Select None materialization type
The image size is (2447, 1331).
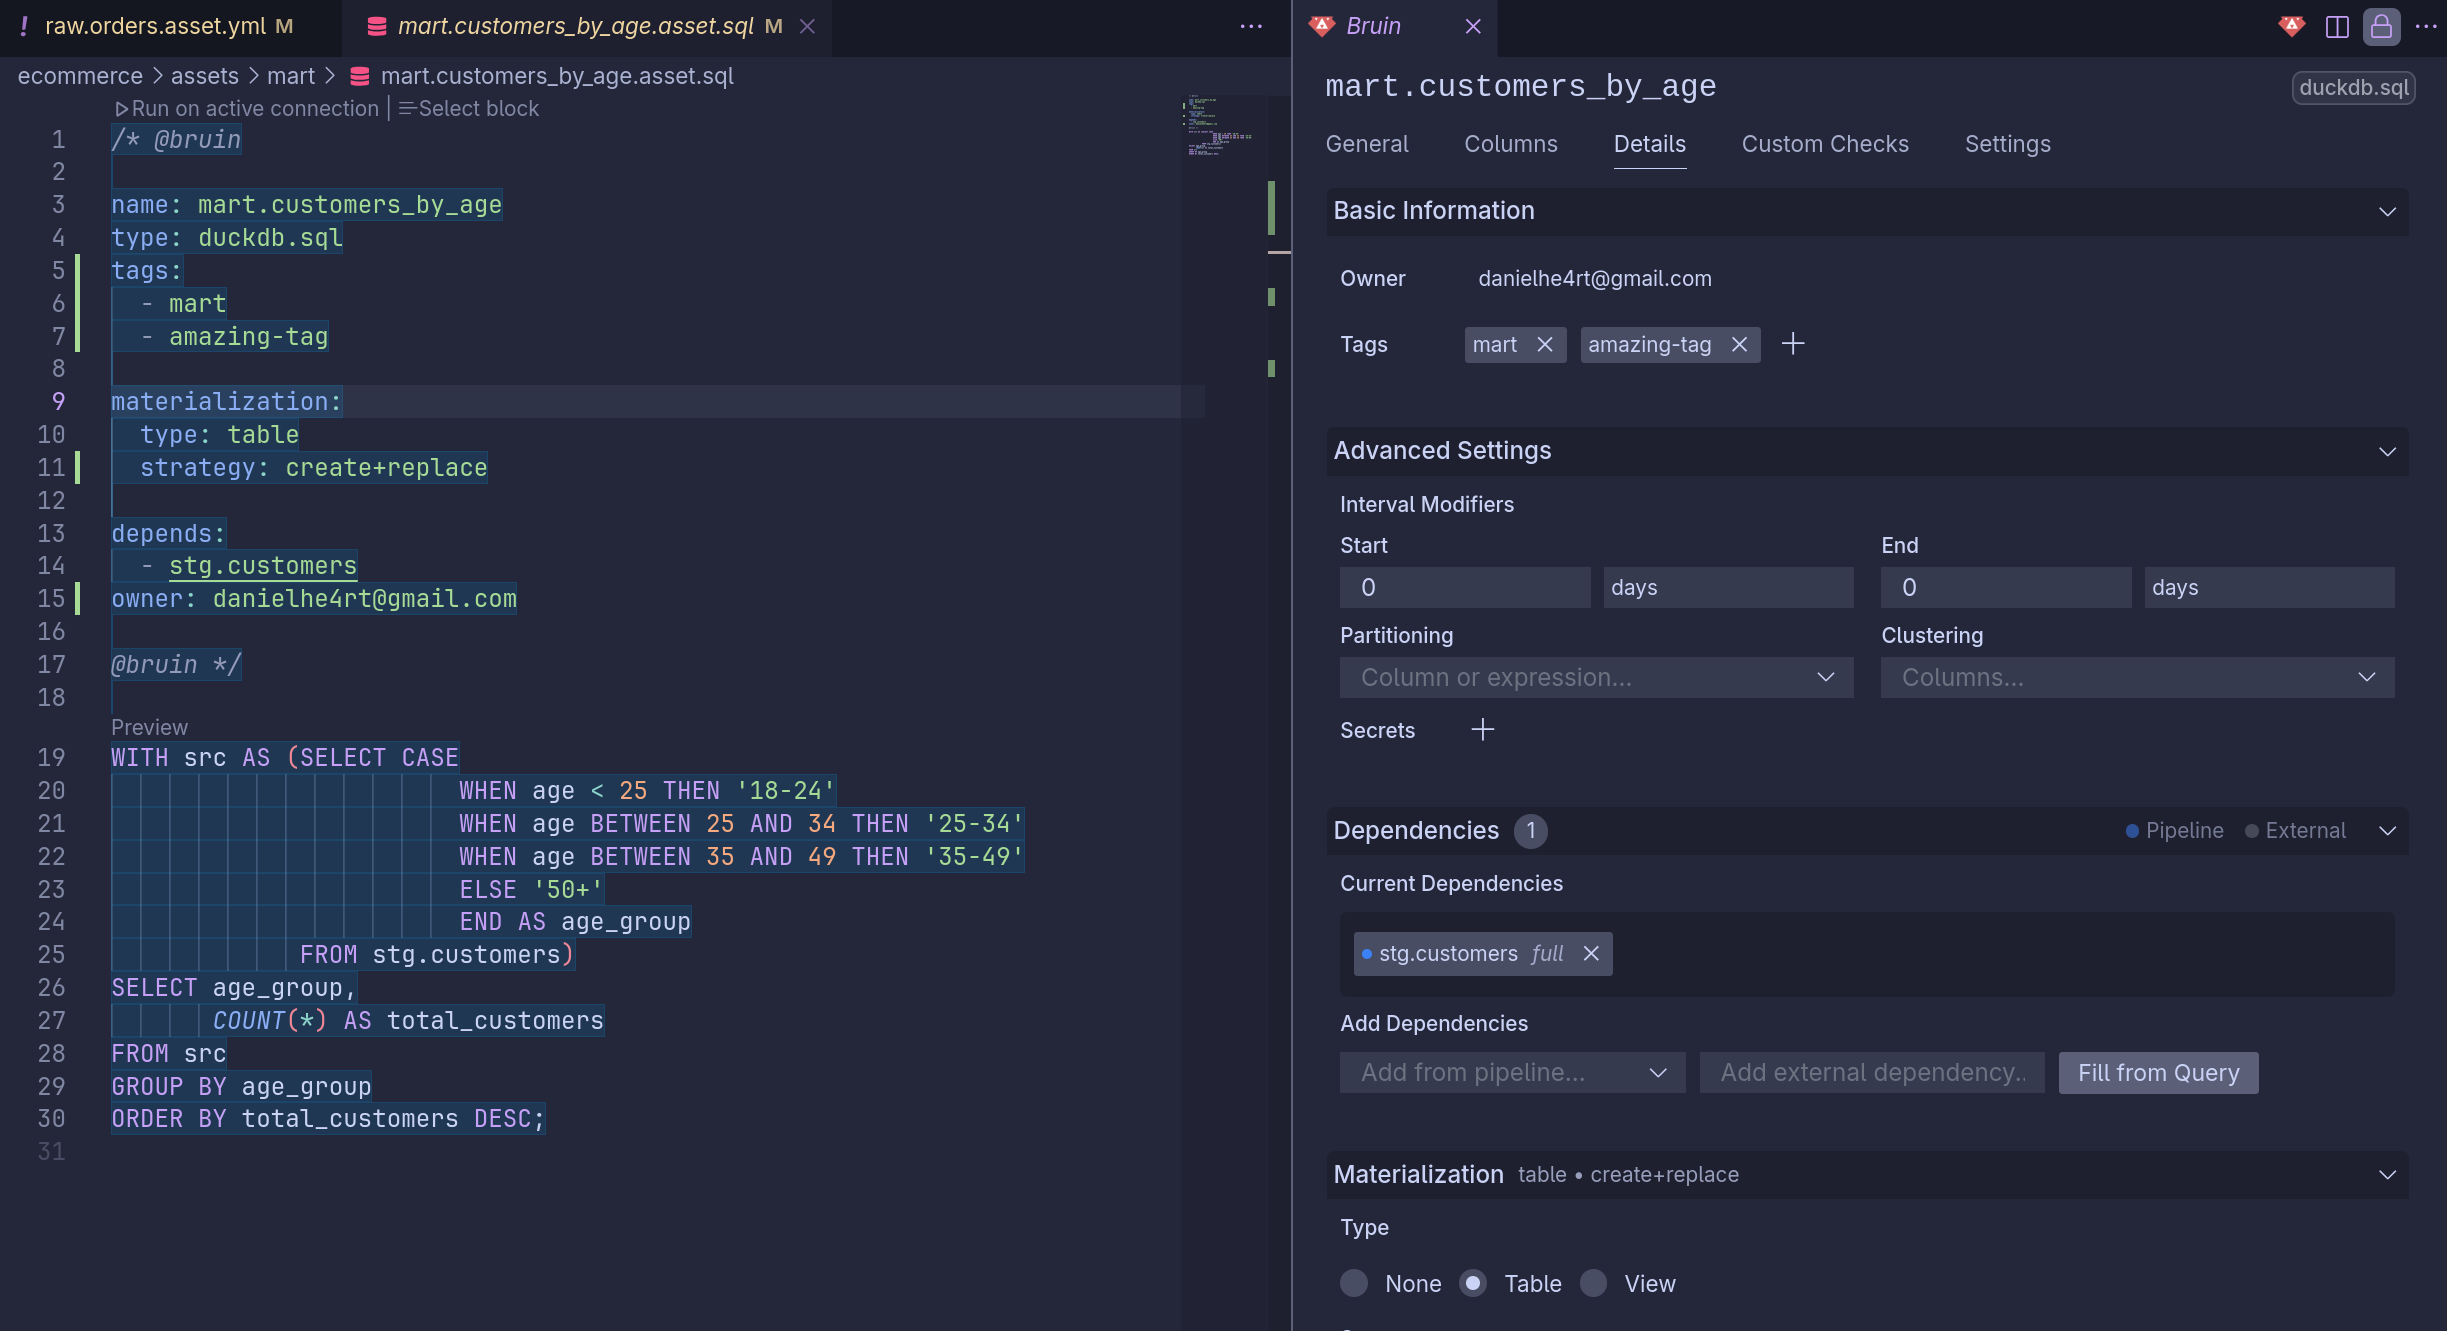1354,1283
